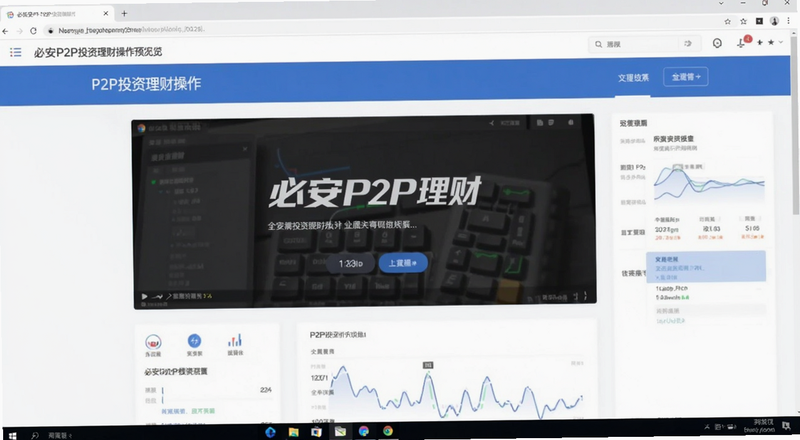Click into the page search field

coord(643,44)
